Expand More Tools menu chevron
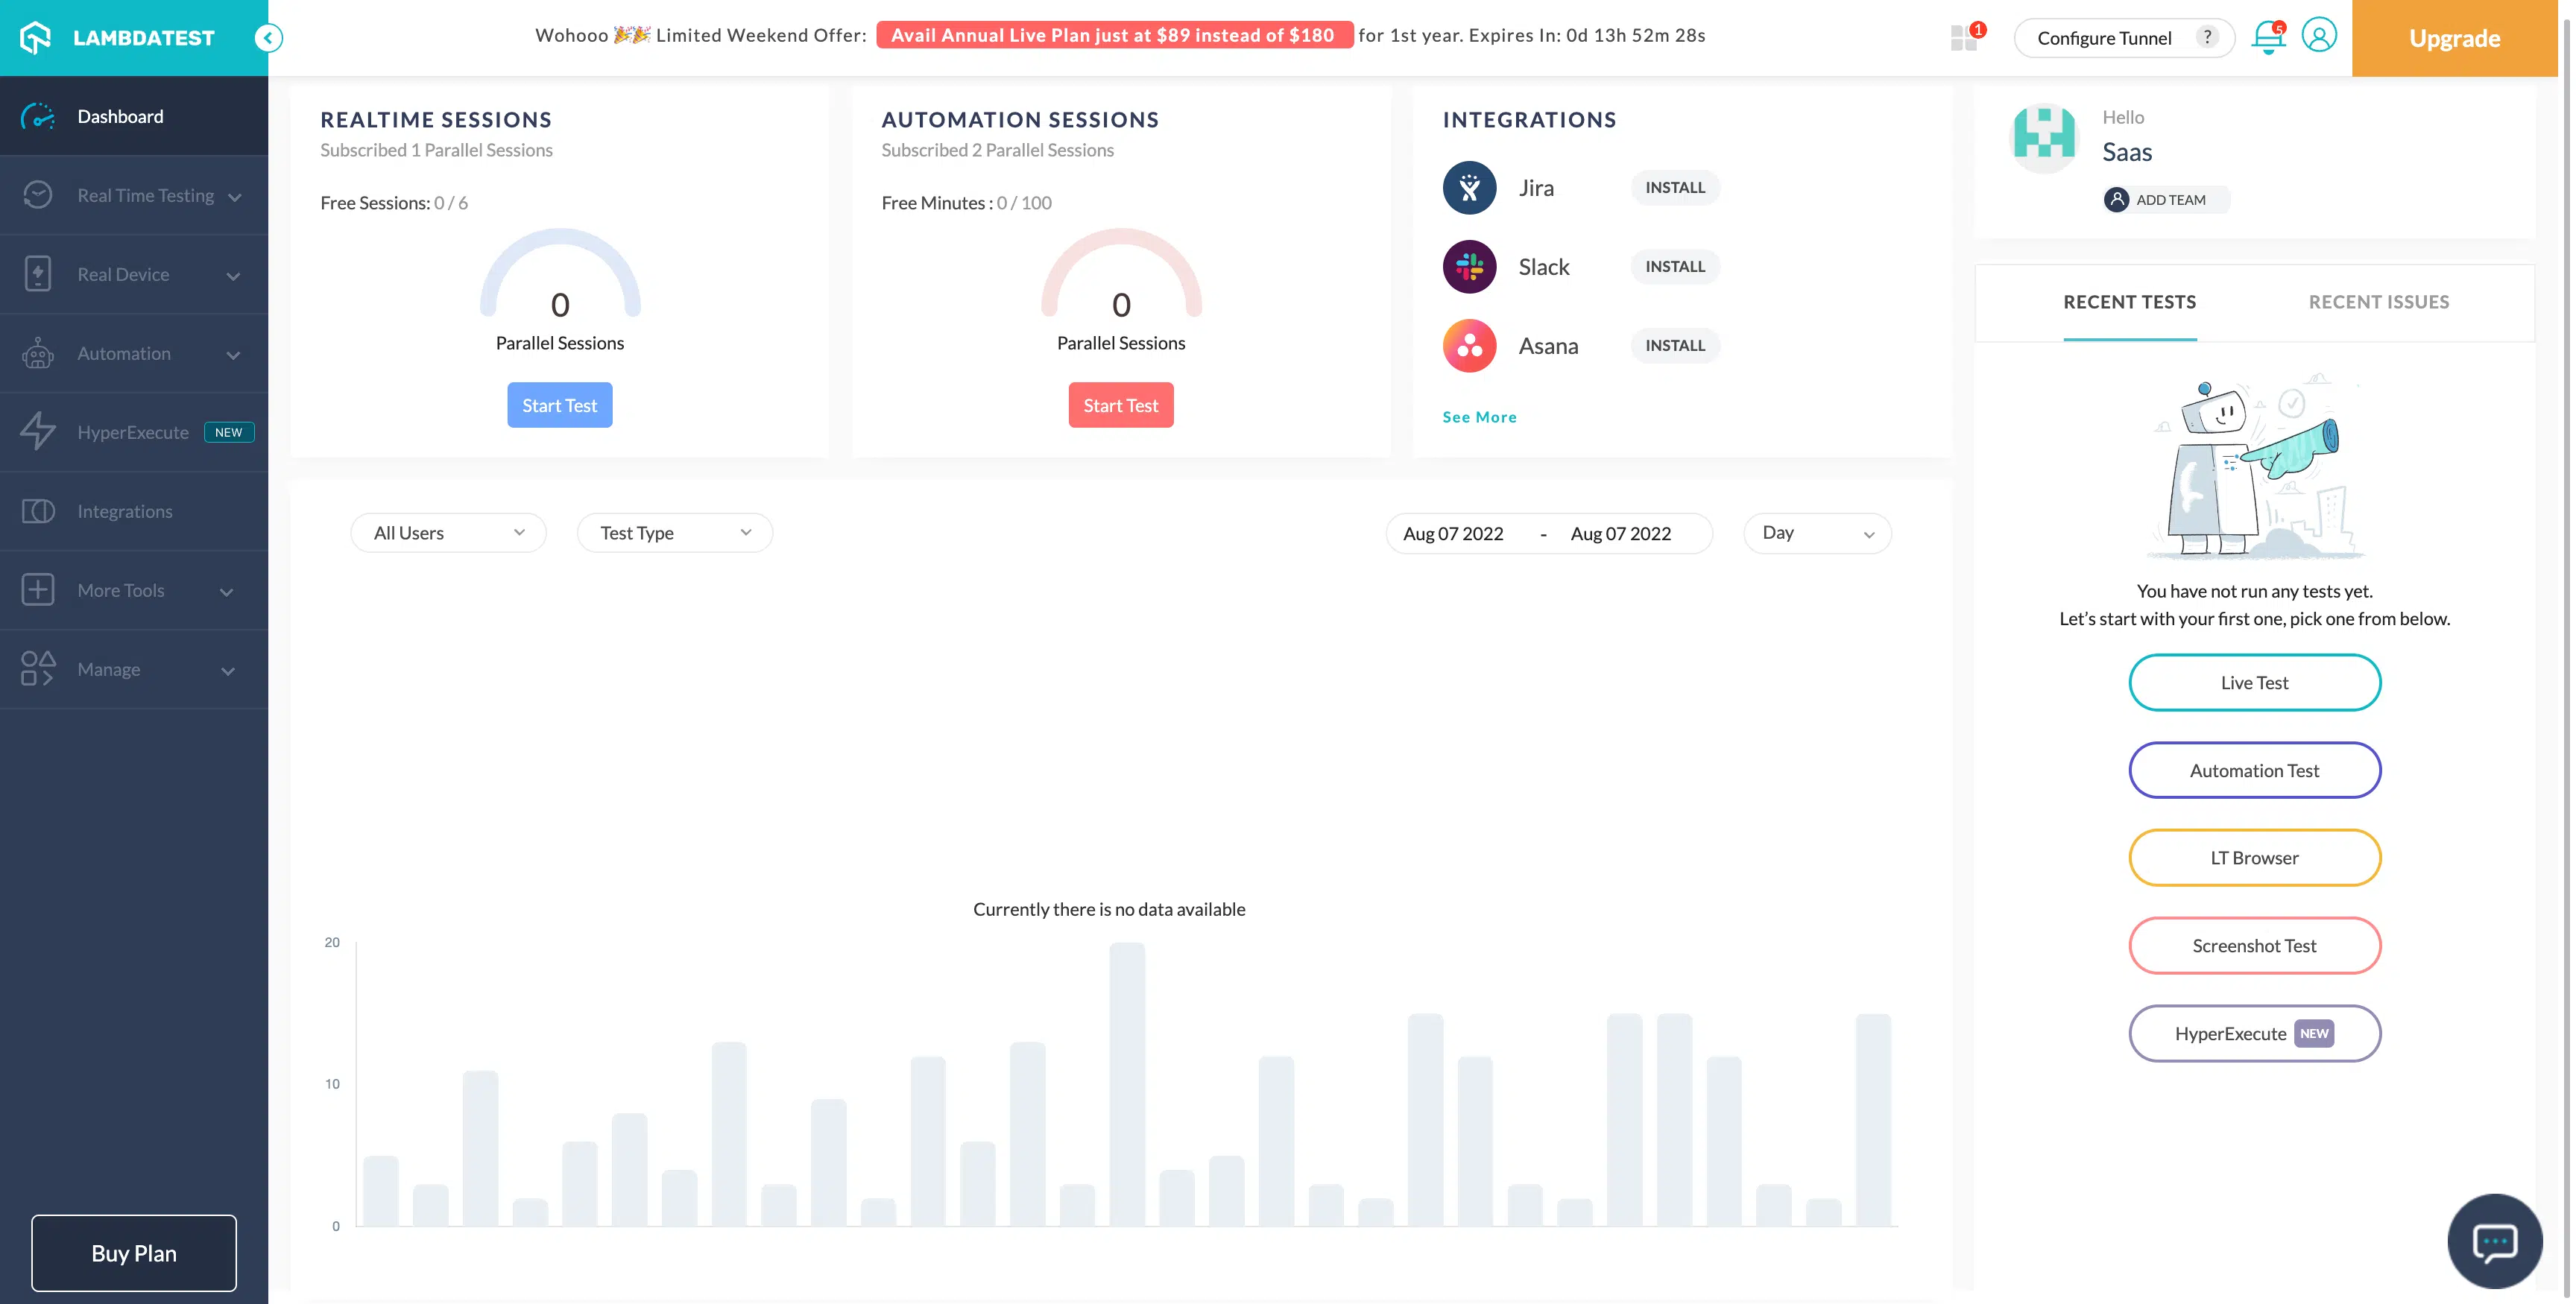The width and height of the screenshot is (2576, 1304). click(227, 592)
